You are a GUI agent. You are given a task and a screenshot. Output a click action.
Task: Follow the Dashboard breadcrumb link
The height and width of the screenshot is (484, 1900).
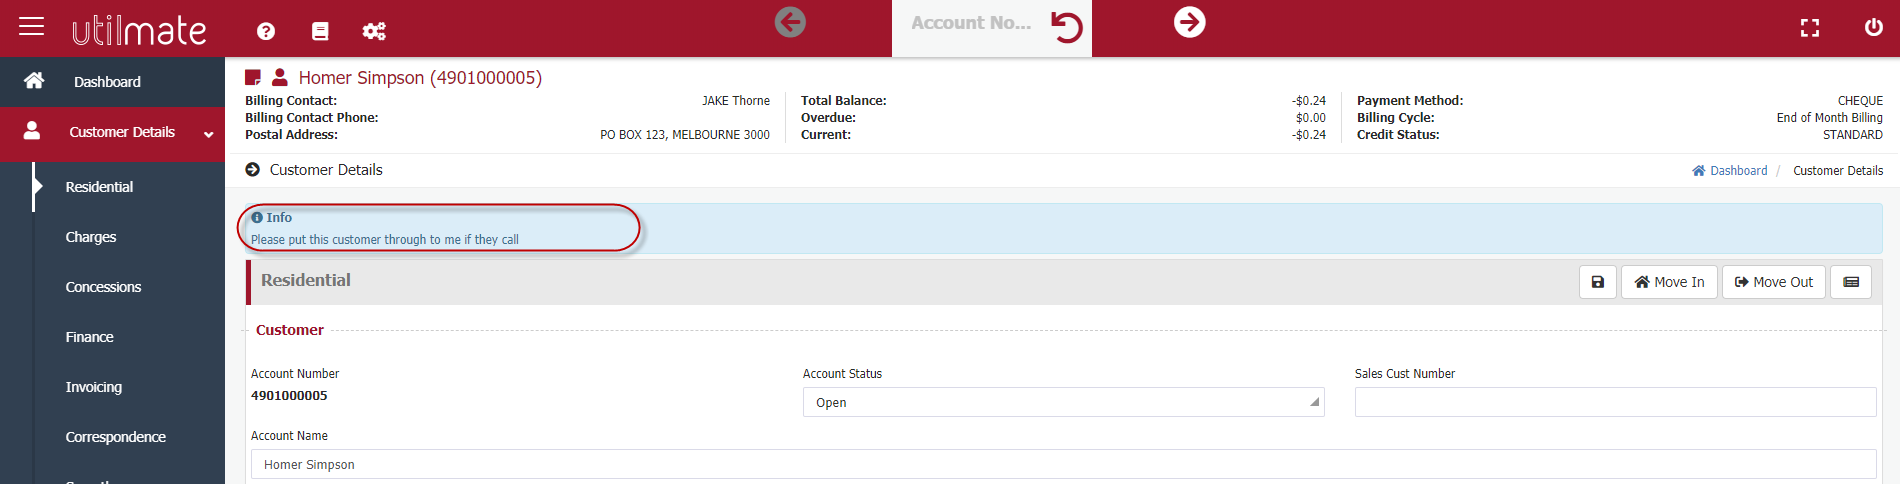click(1738, 171)
